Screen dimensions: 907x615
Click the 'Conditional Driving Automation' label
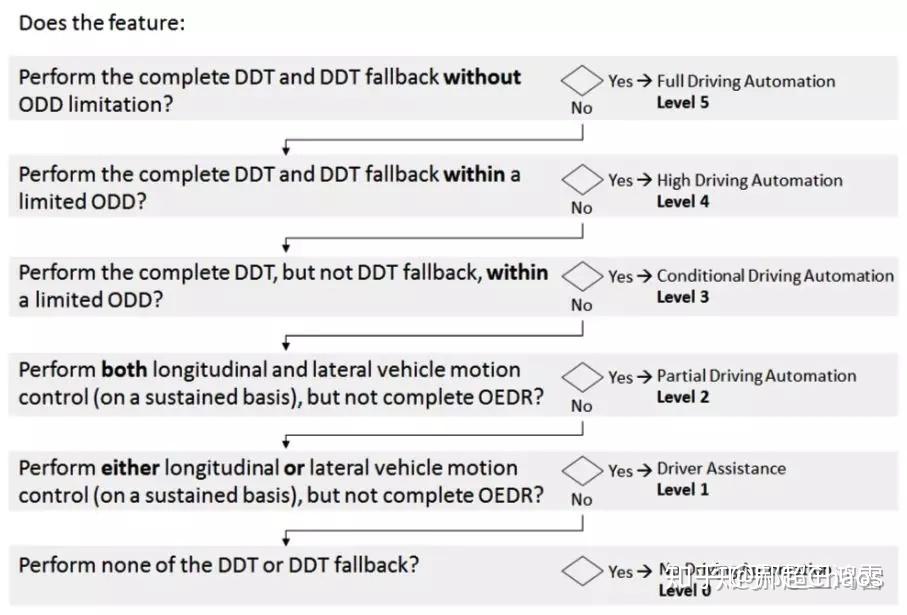tap(774, 276)
